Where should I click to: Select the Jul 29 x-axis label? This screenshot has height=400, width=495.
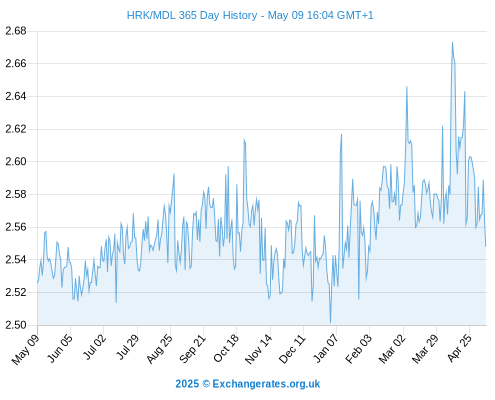(x=127, y=348)
